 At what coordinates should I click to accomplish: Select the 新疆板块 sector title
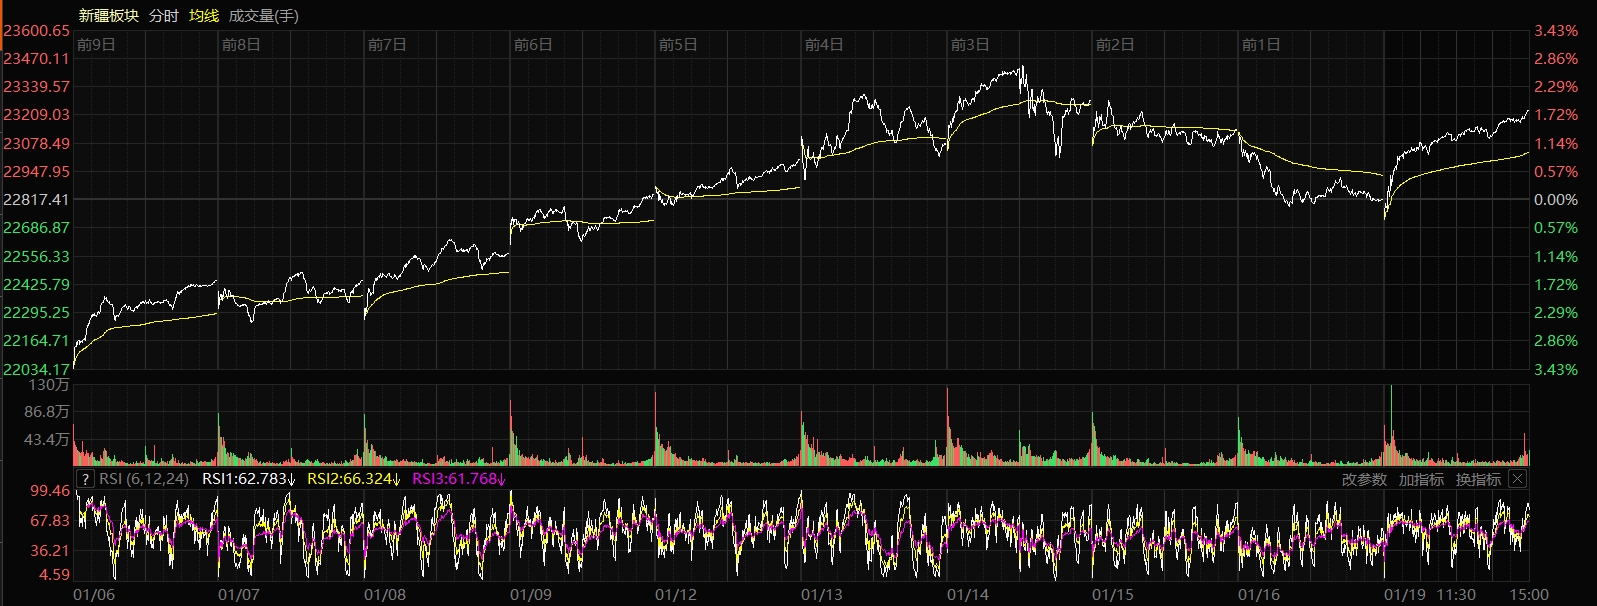(109, 15)
